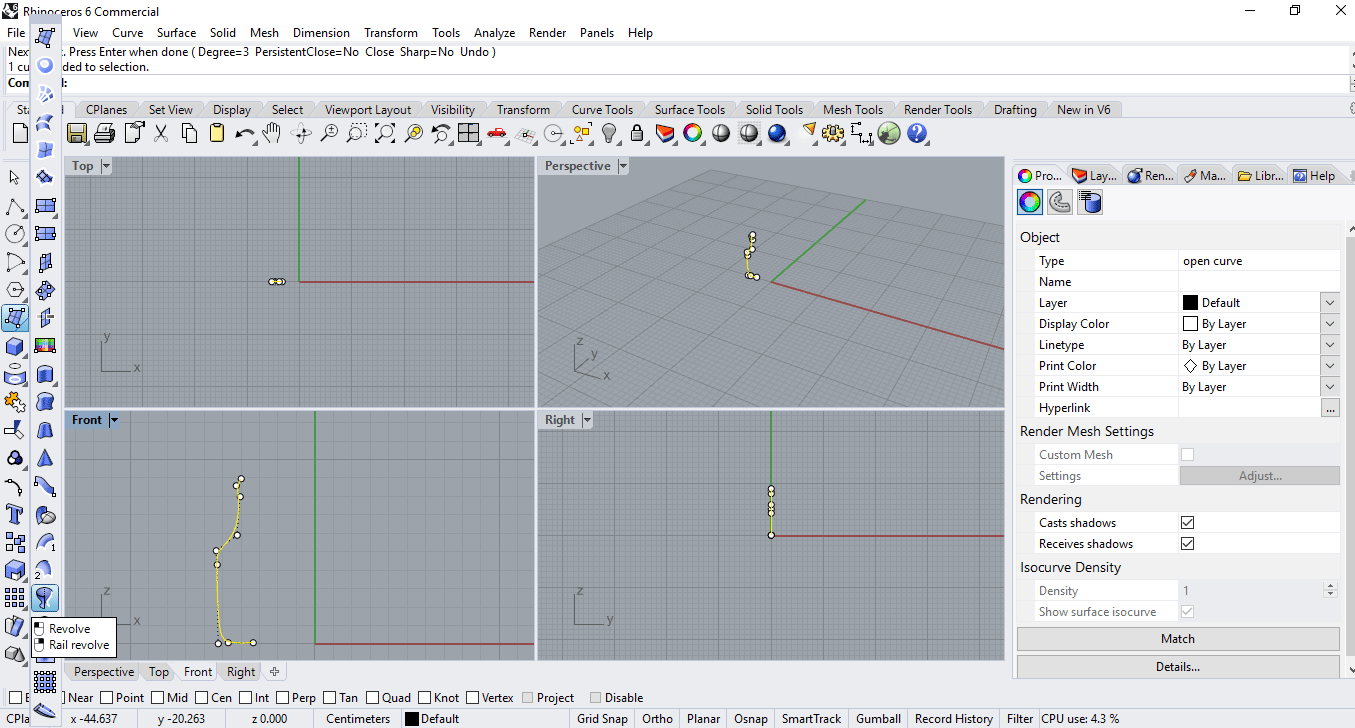Click the white Display Color swatch
Viewport: 1355px width, 728px height.
(1190, 324)
